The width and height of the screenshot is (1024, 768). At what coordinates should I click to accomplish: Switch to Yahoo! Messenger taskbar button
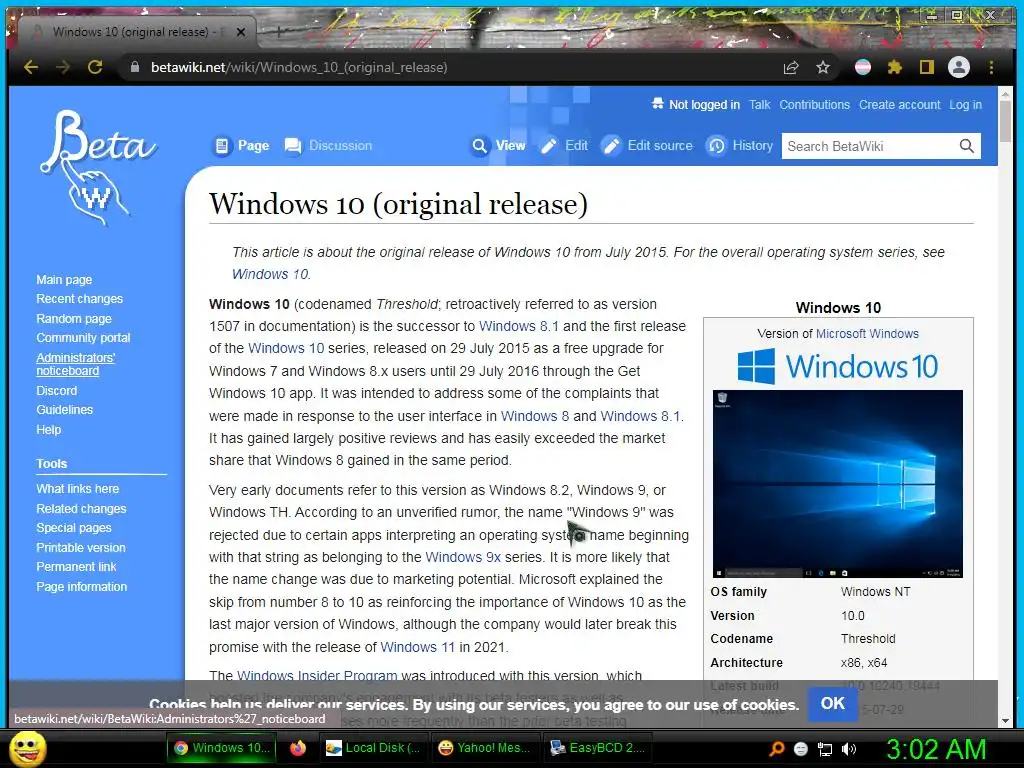pos(485,748)
